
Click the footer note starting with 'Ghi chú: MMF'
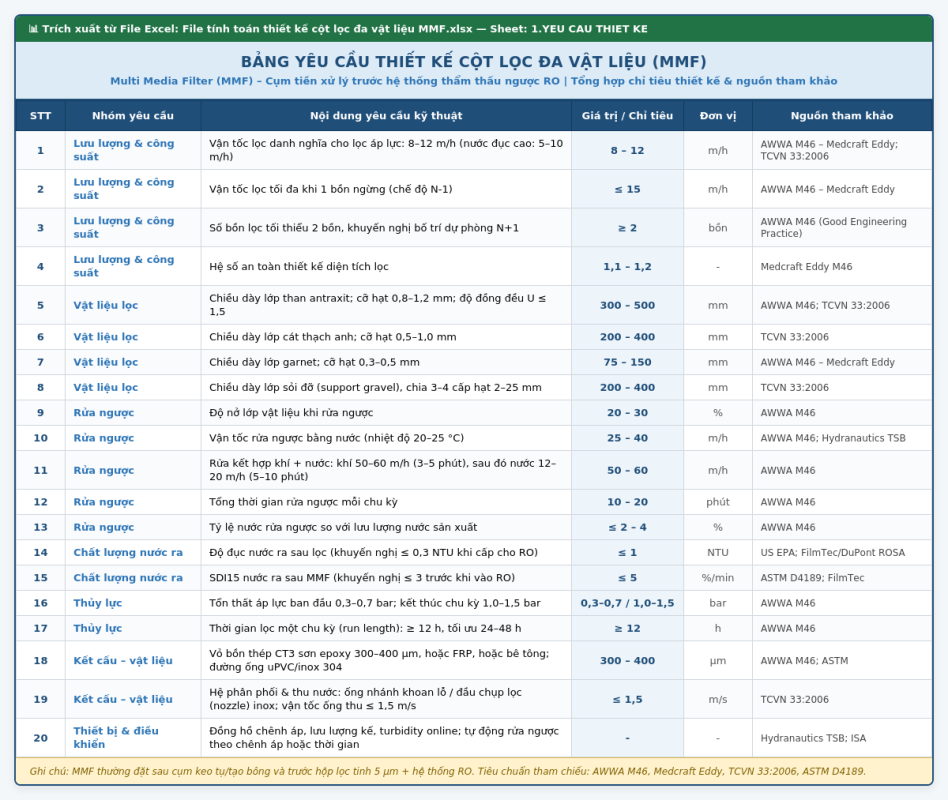point(447,772)
